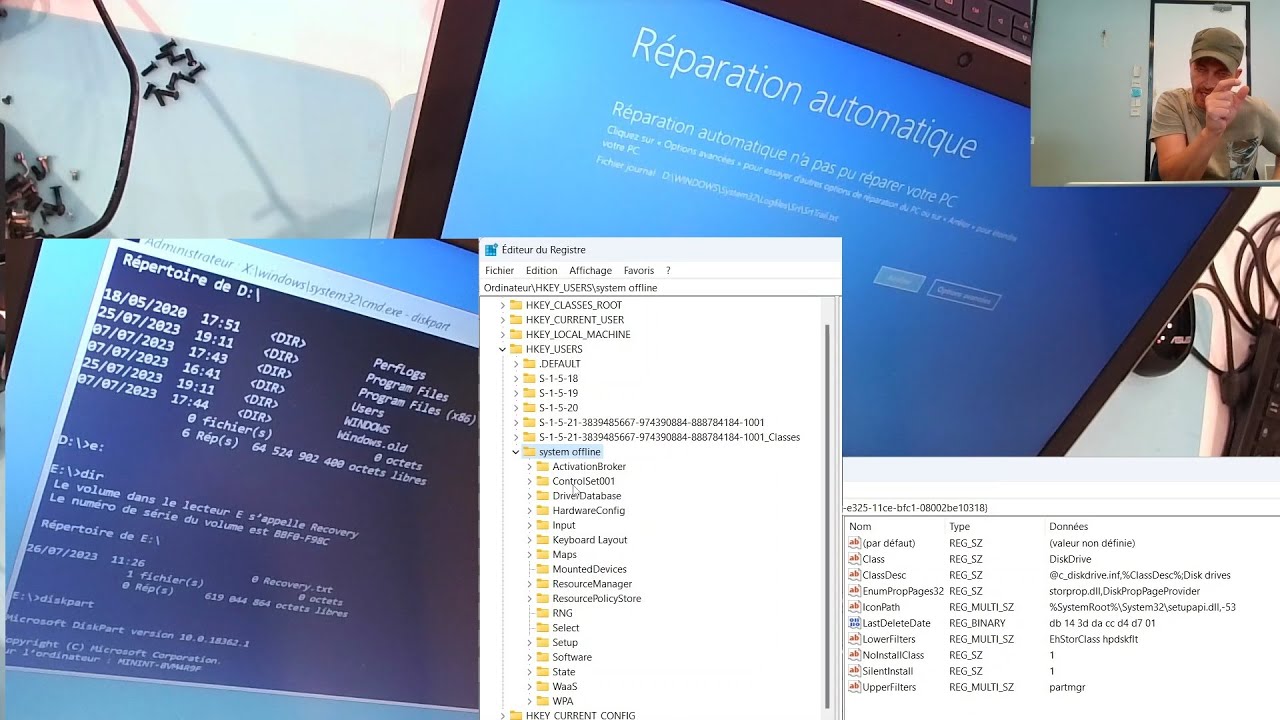Viewport: 1280px width, 720px height.
Task: Select the S-1-5-20 key
Action: [558, 408]
